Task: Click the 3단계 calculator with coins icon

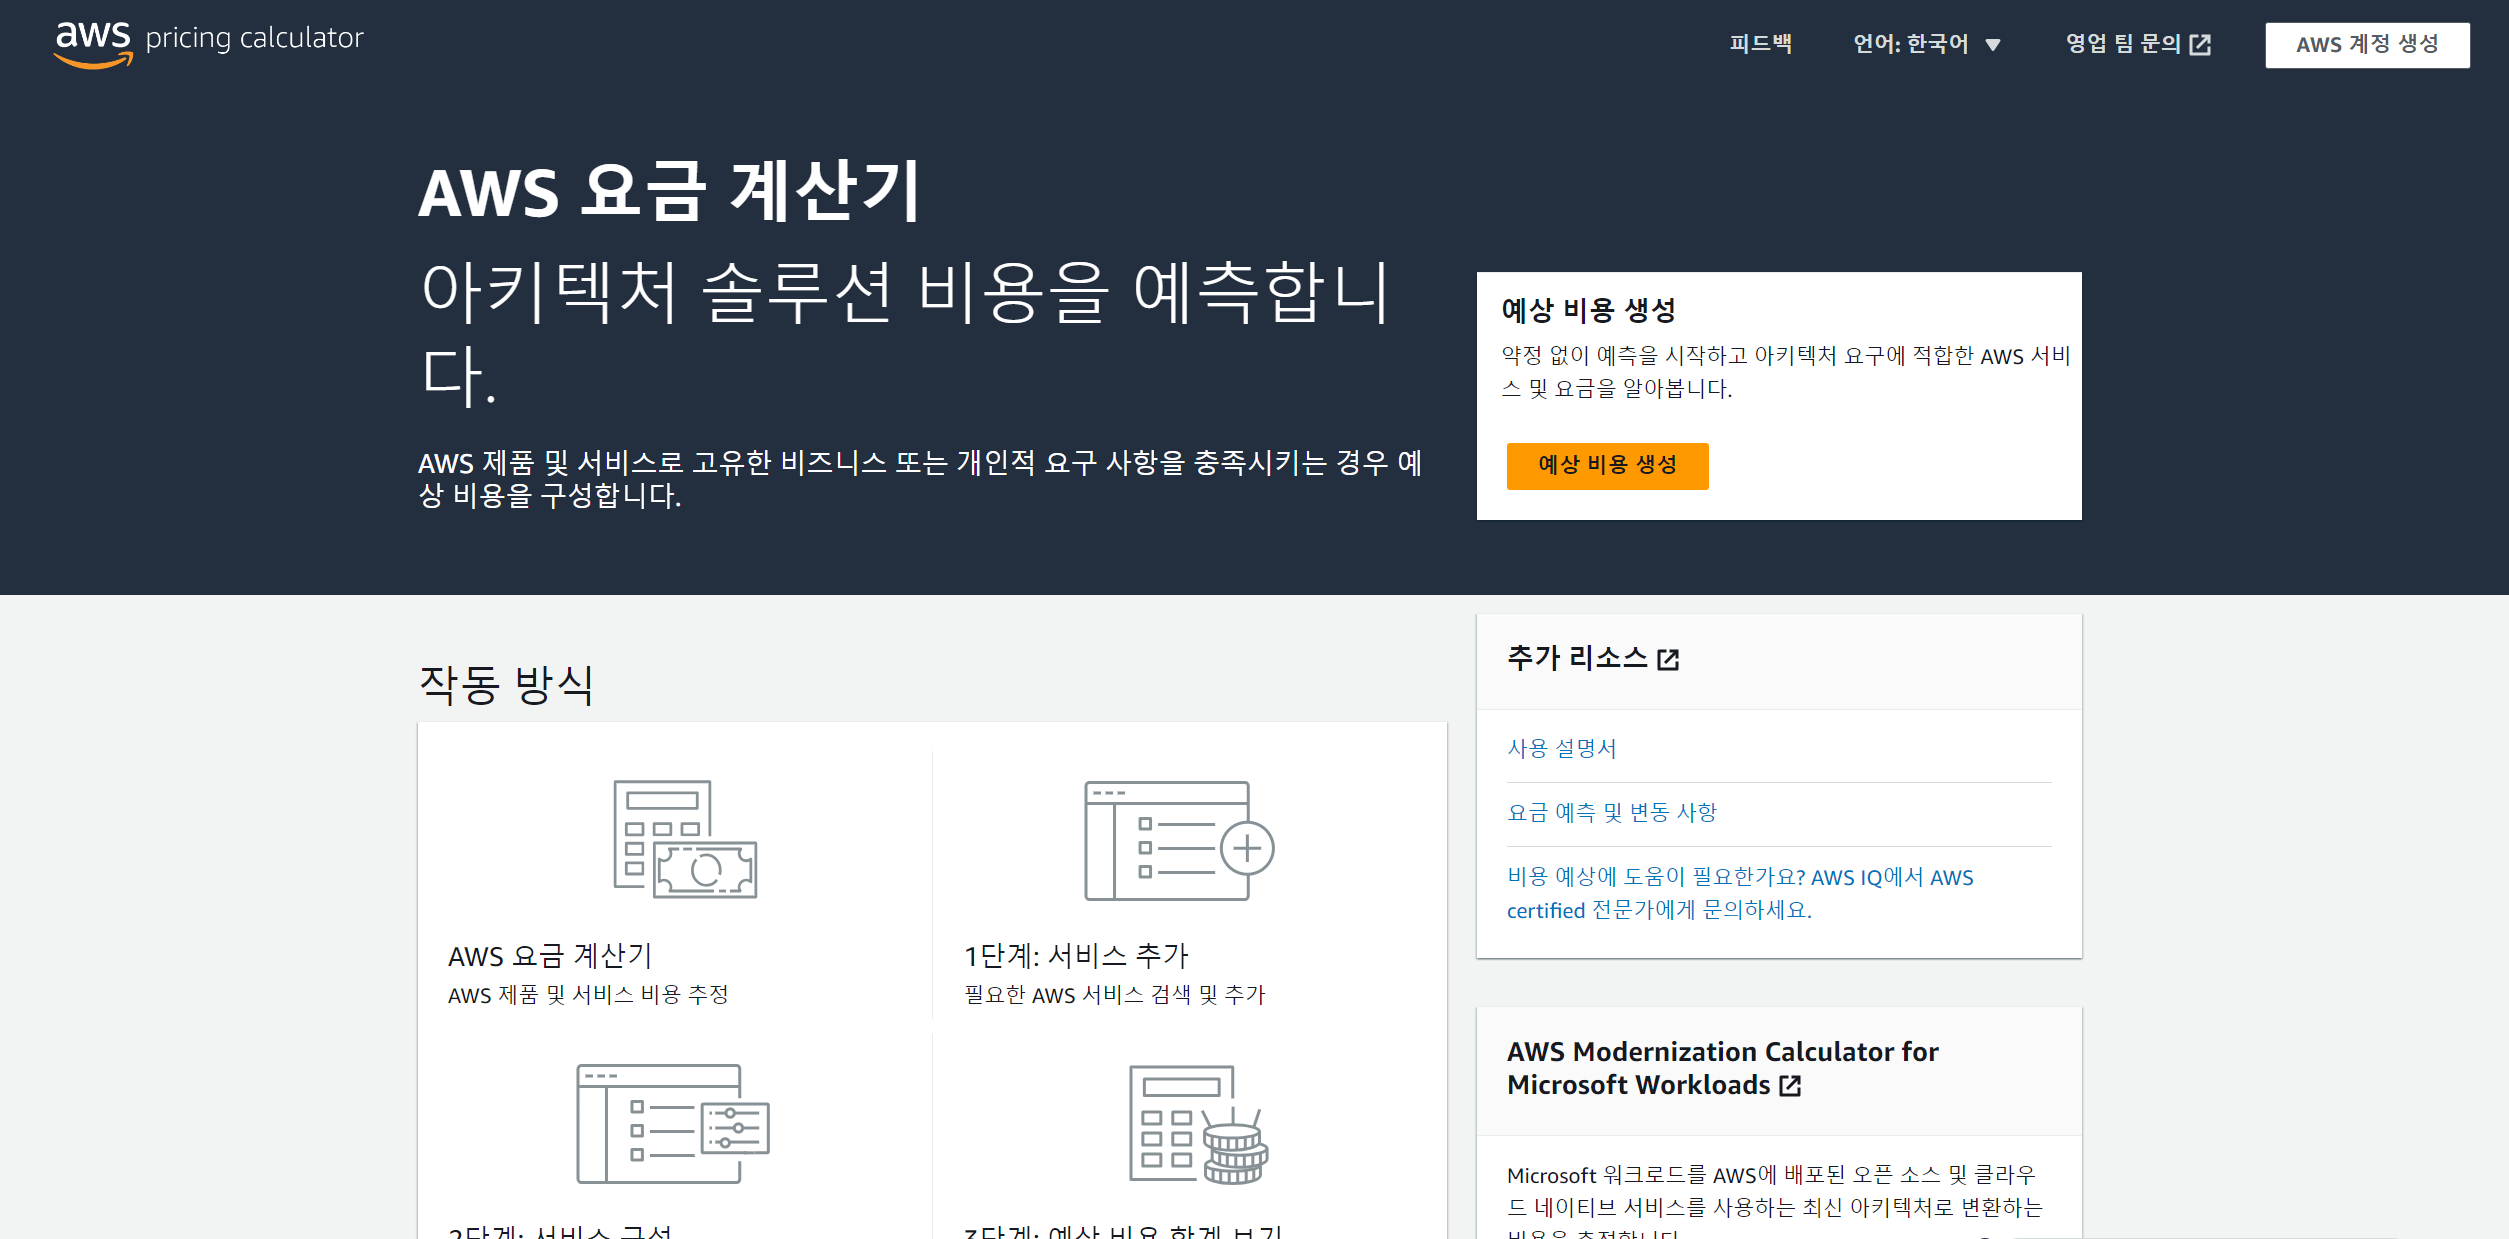Action: pos(1198,1125)
